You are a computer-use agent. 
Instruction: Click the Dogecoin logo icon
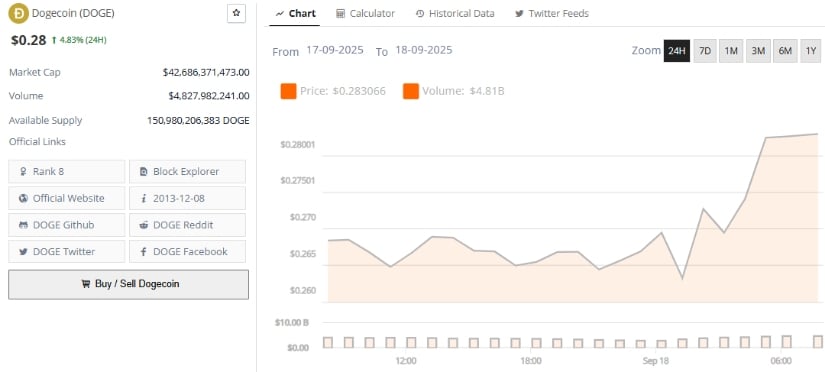point(18,13)
